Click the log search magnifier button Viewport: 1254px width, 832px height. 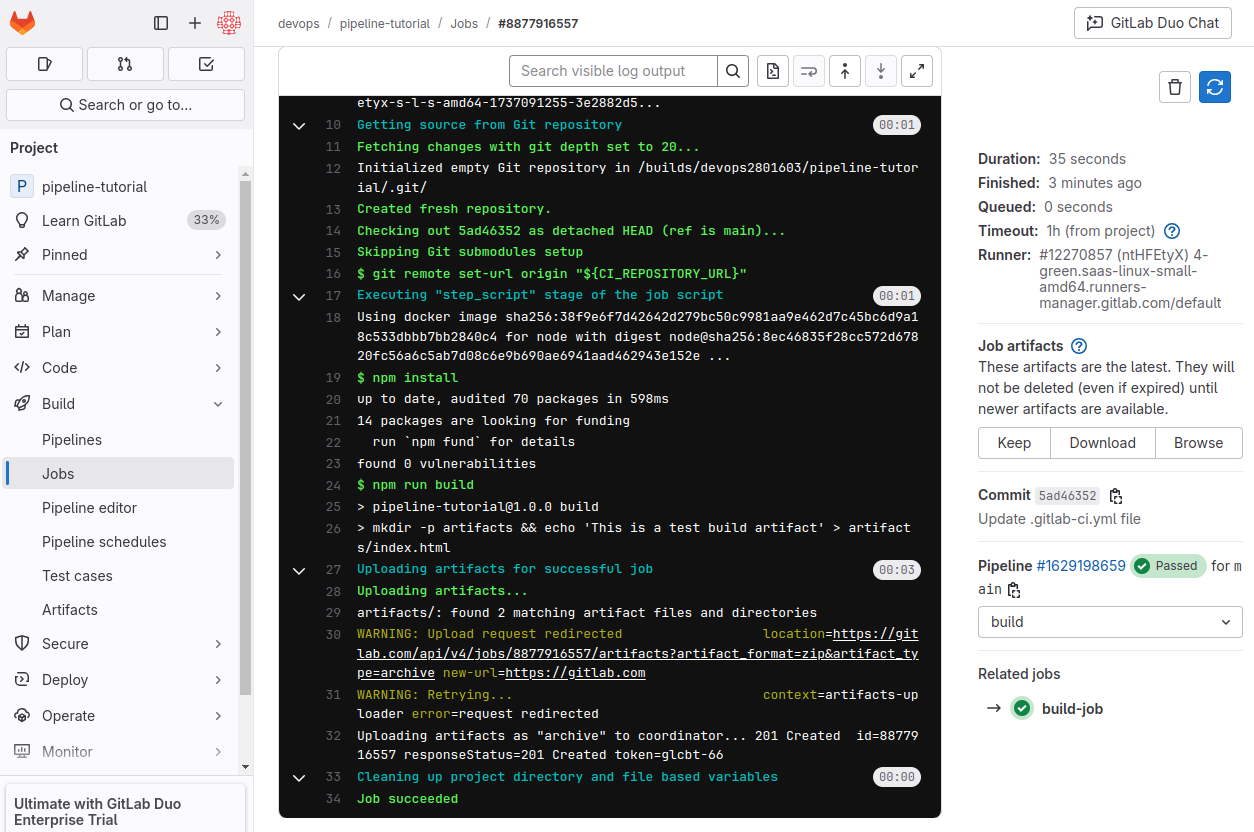click(733, 71)
